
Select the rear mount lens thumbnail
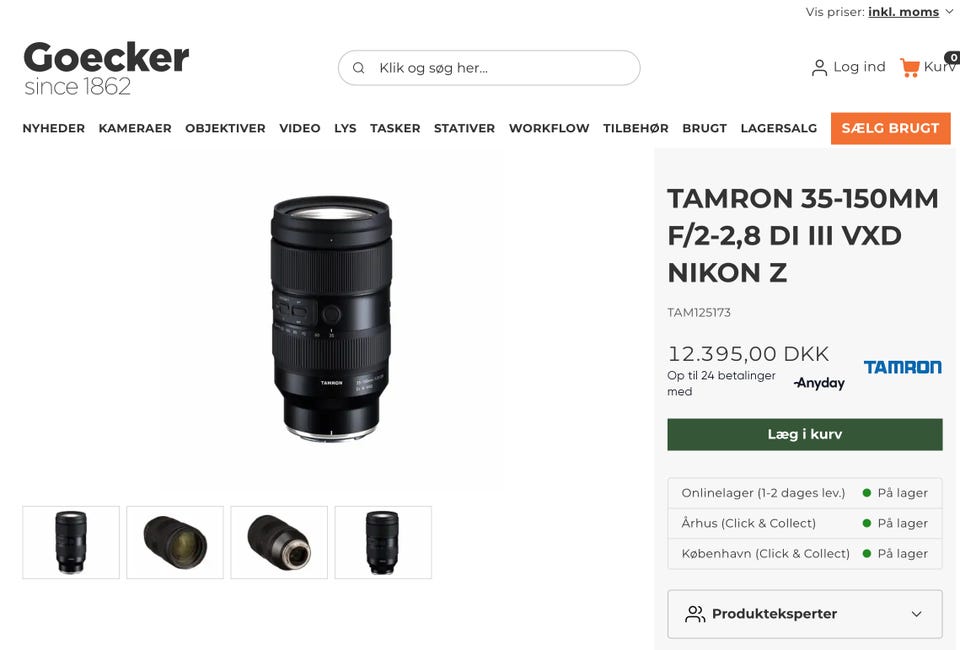click(279, 542)
